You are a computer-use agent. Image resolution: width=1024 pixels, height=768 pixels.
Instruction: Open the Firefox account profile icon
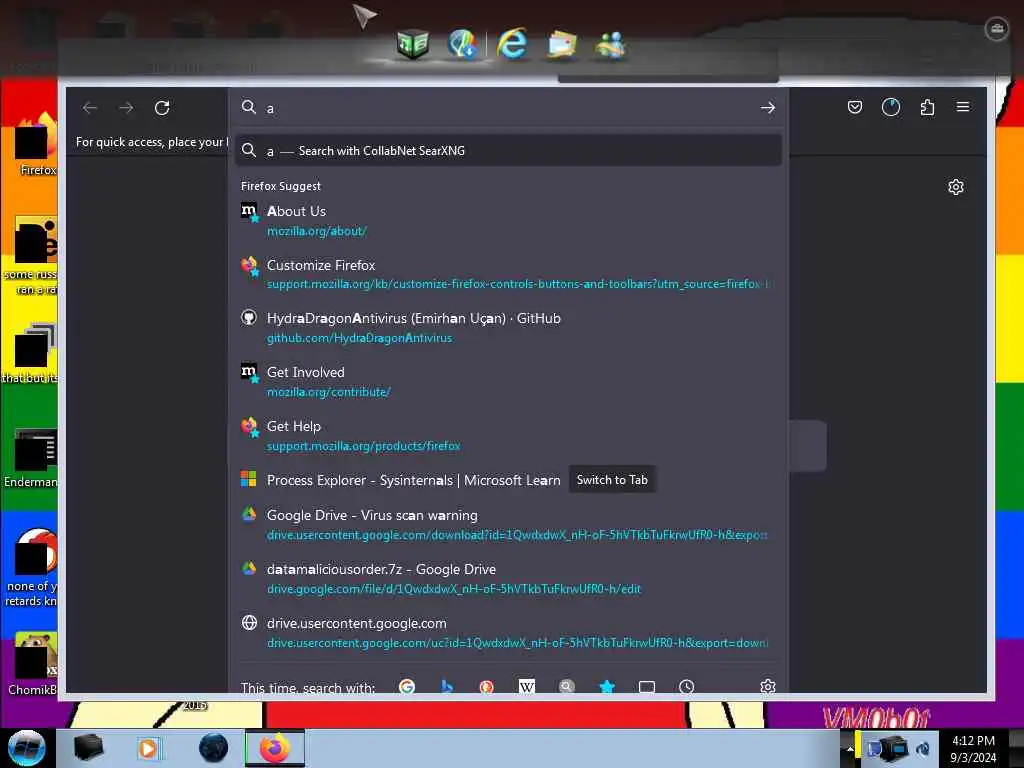click(x=891, y=107)
